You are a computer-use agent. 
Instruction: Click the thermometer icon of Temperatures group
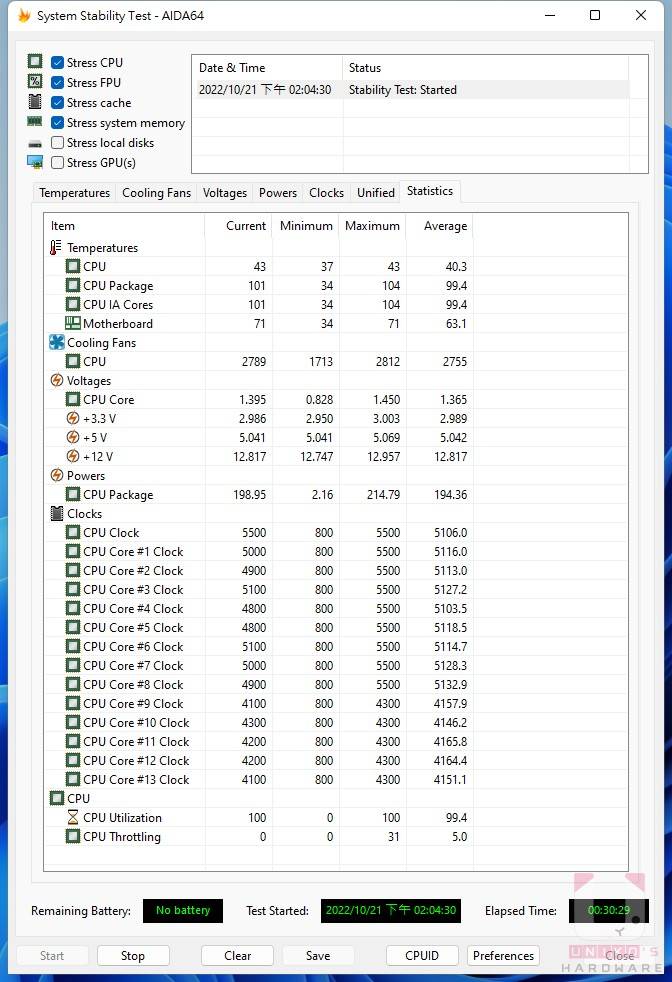[x=56, y=247]
